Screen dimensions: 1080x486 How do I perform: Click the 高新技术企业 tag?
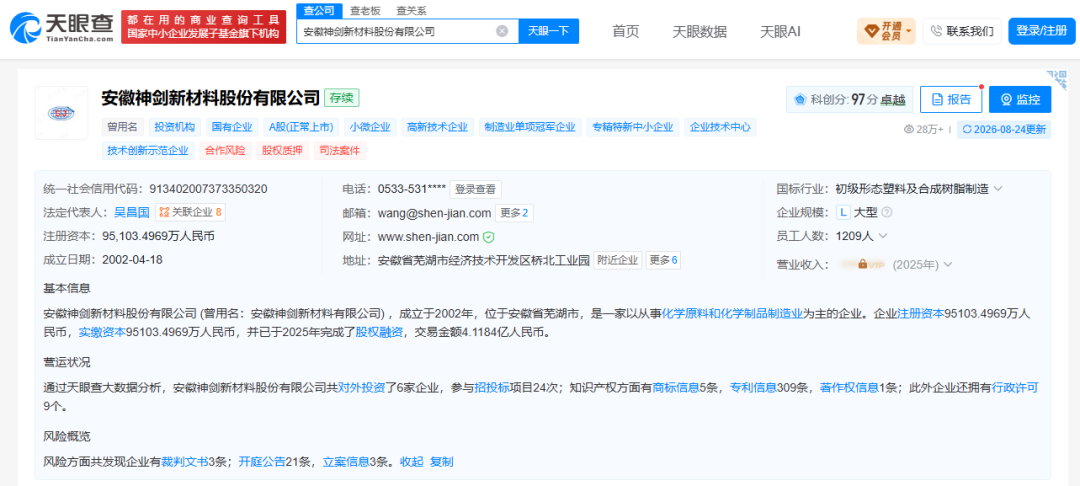[437, 127]
